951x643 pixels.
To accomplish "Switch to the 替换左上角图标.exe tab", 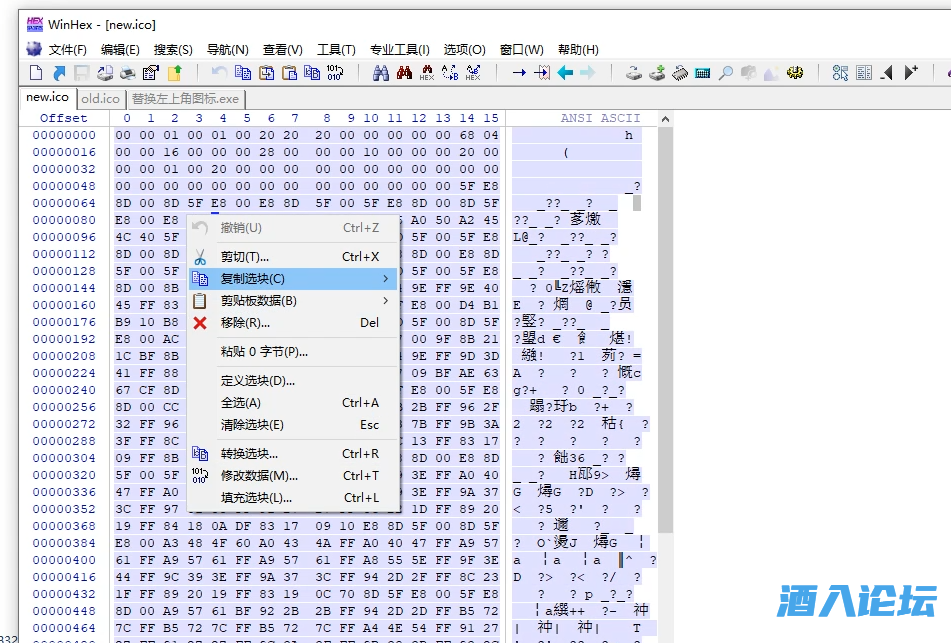I will 185,98.
